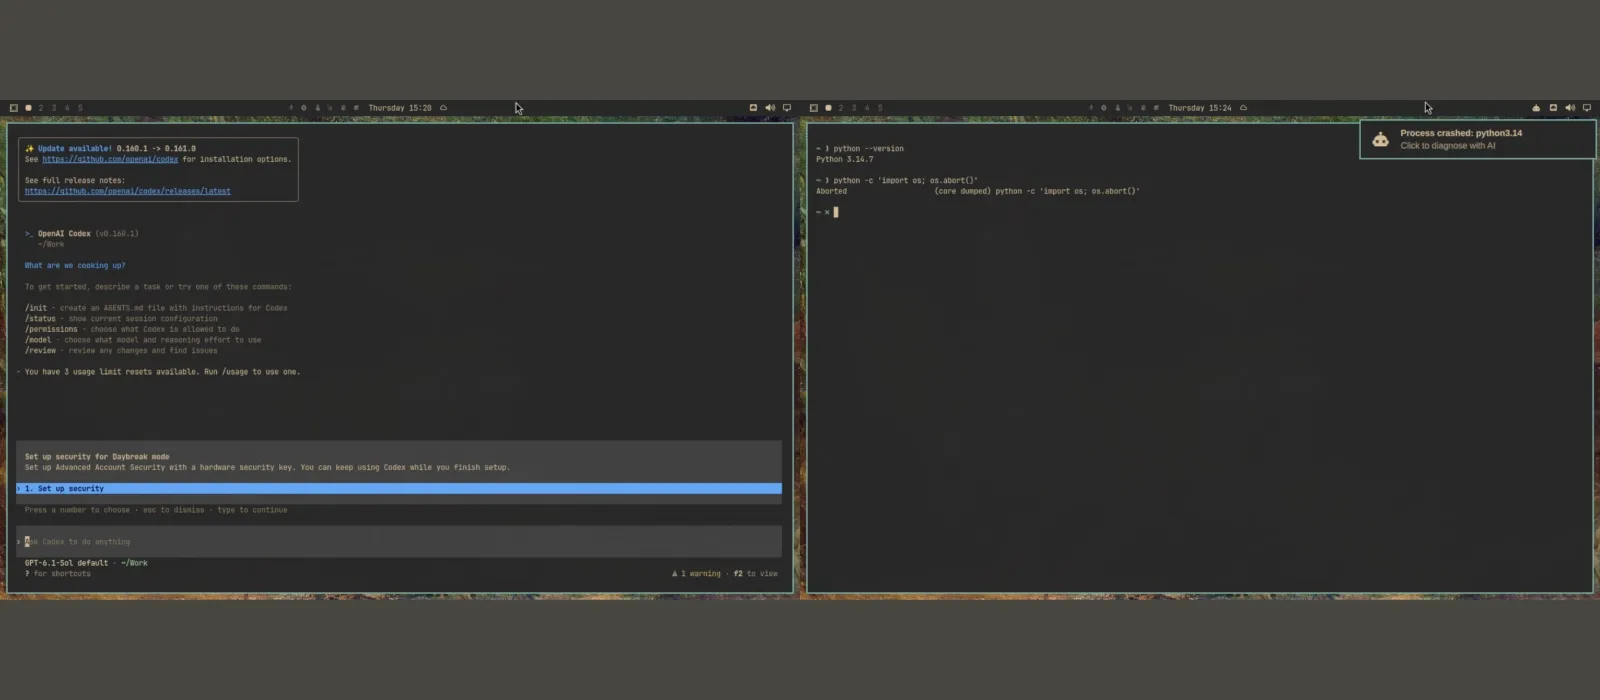
Task: Switch to workspace 3 on the 15:24 bar
Action: [x=854, y=108]
